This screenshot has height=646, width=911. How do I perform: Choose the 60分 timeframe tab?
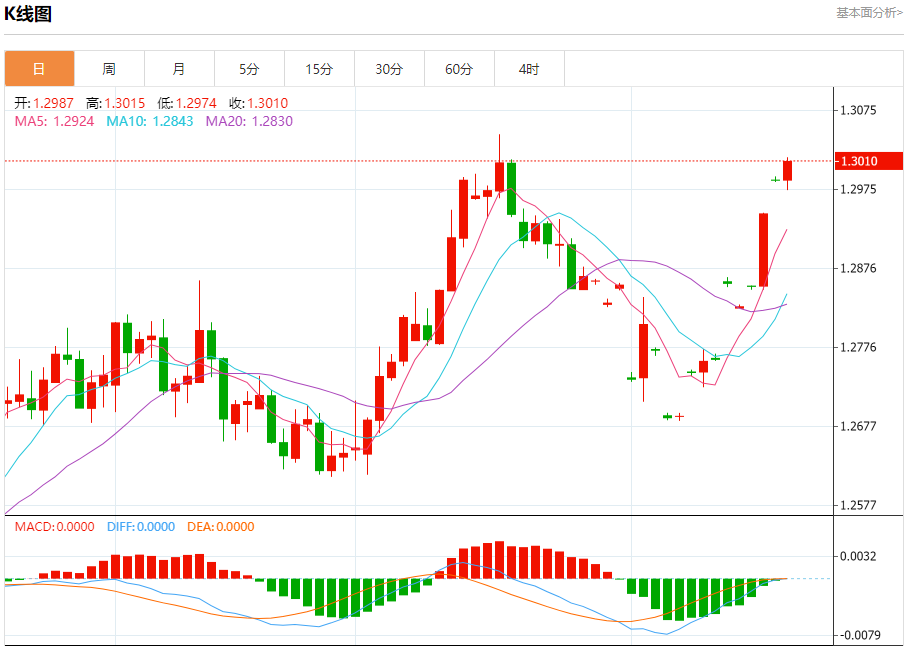(x=459, y=69)
